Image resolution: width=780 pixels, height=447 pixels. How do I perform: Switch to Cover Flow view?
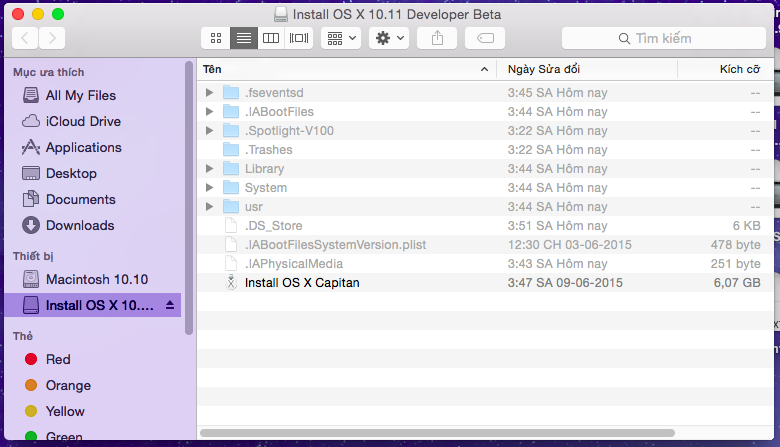298,38
